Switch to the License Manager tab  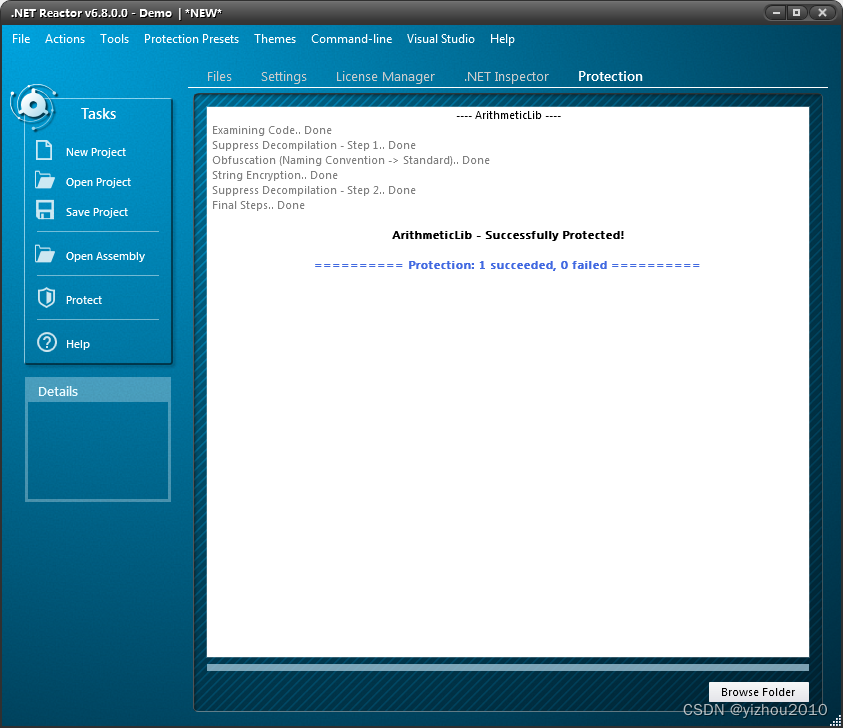pos(385,76)
